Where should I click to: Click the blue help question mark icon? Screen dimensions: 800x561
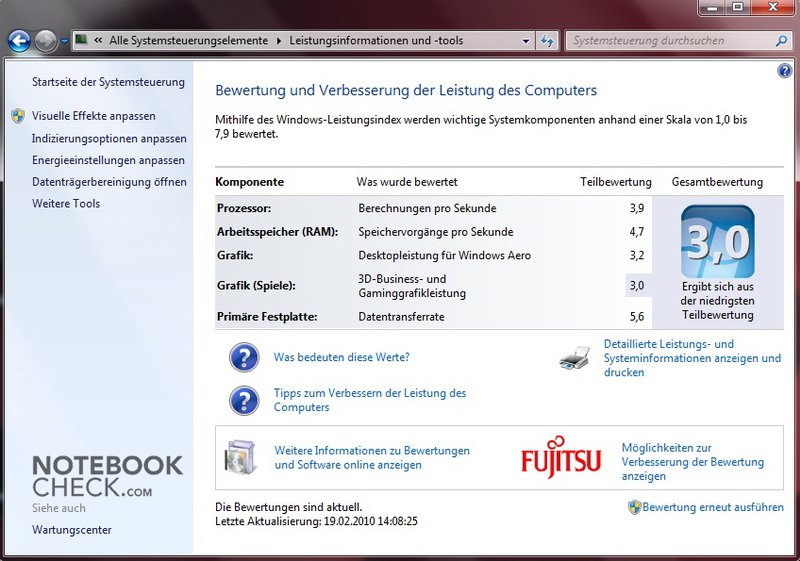tap(784, 71)
